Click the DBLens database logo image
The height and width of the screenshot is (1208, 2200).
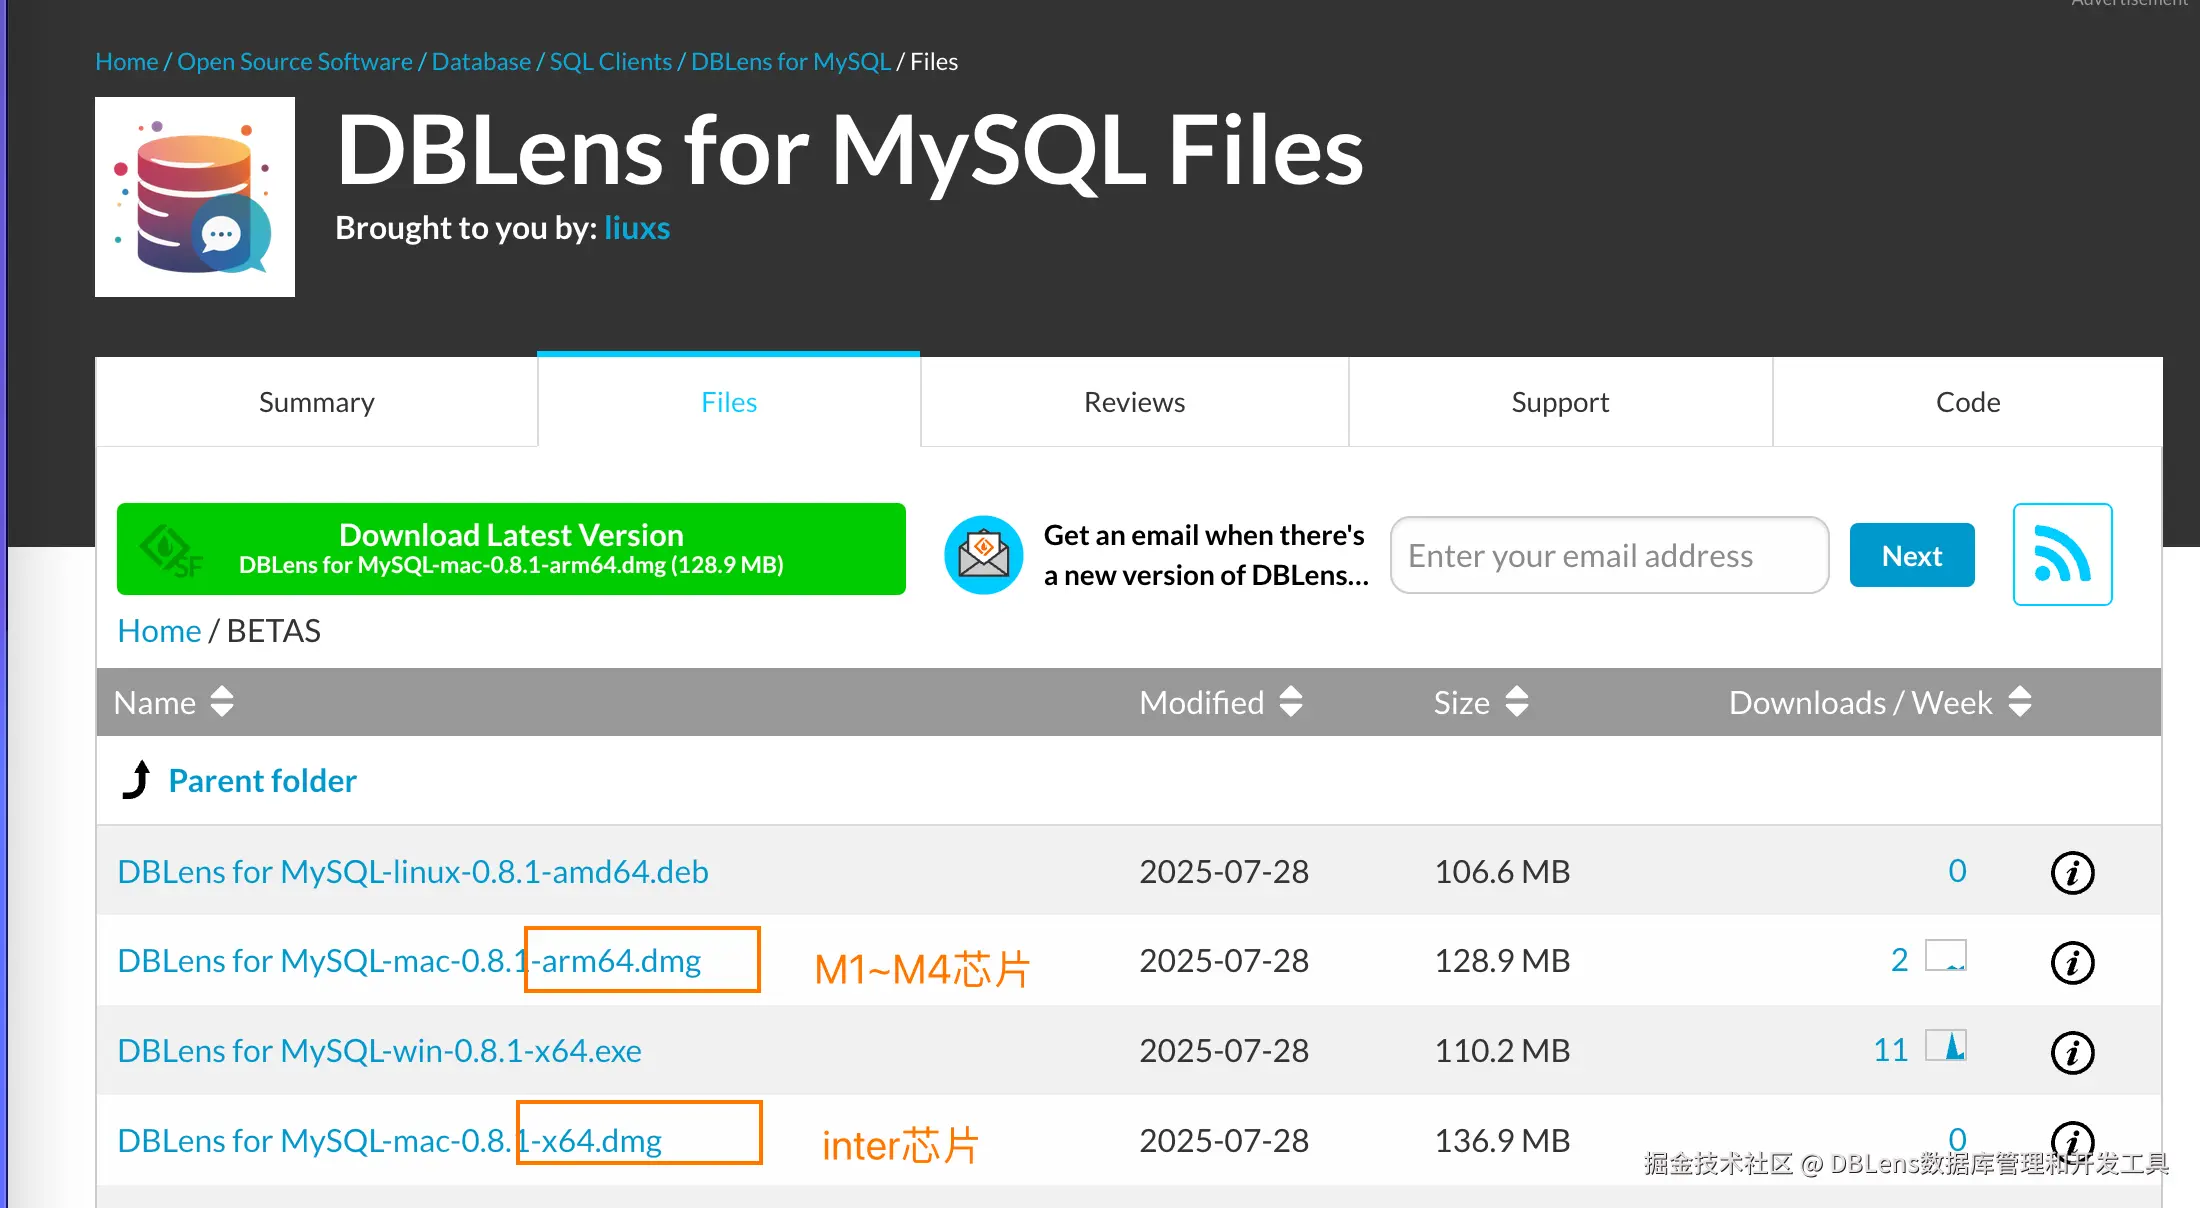(195, 197)
